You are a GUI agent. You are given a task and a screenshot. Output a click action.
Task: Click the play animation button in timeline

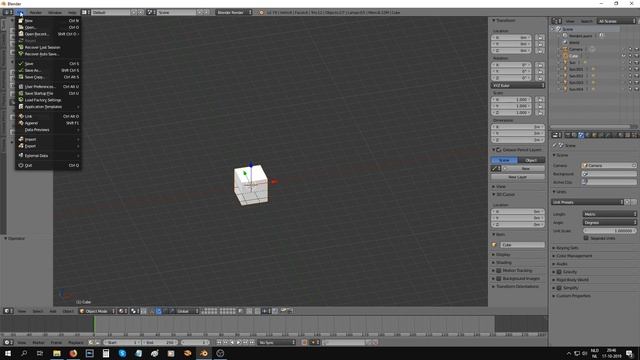coord(239,342)
